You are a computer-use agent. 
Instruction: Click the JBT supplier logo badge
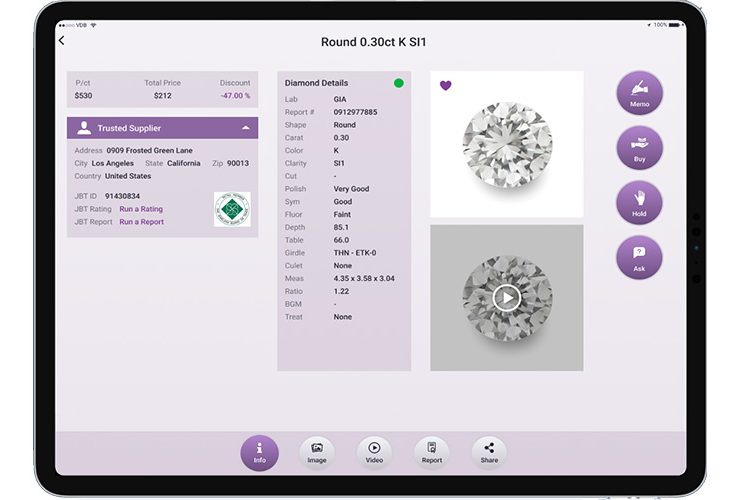(x=232, y=209)
